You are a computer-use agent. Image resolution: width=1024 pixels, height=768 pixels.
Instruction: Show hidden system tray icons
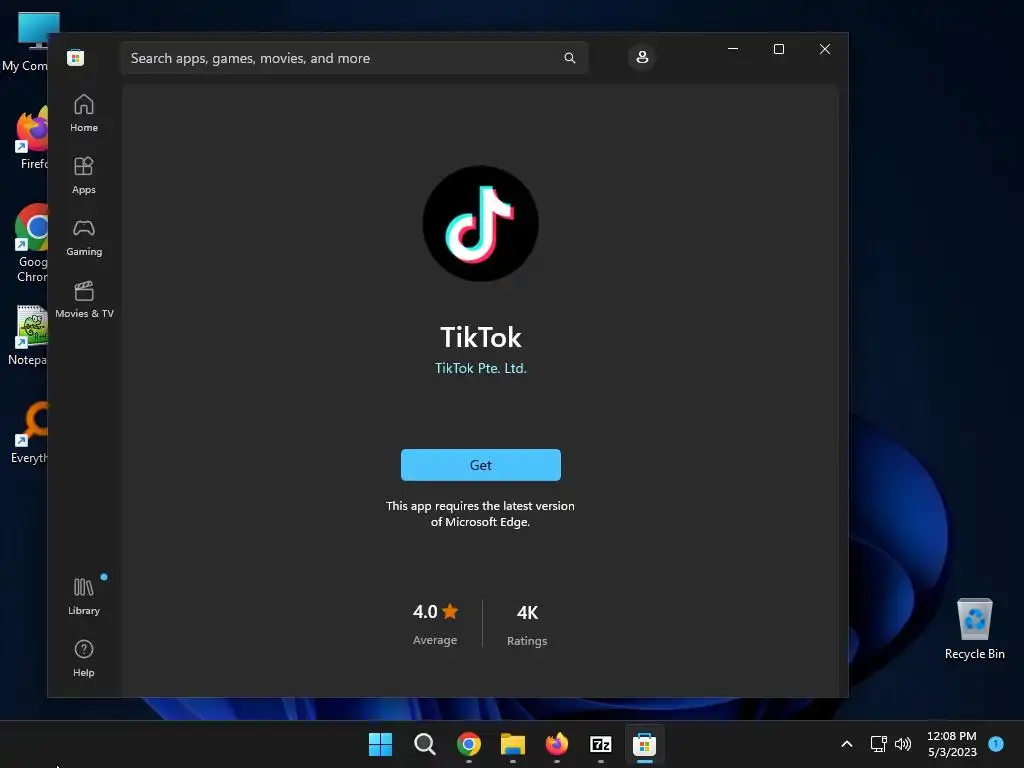[846, 744]
